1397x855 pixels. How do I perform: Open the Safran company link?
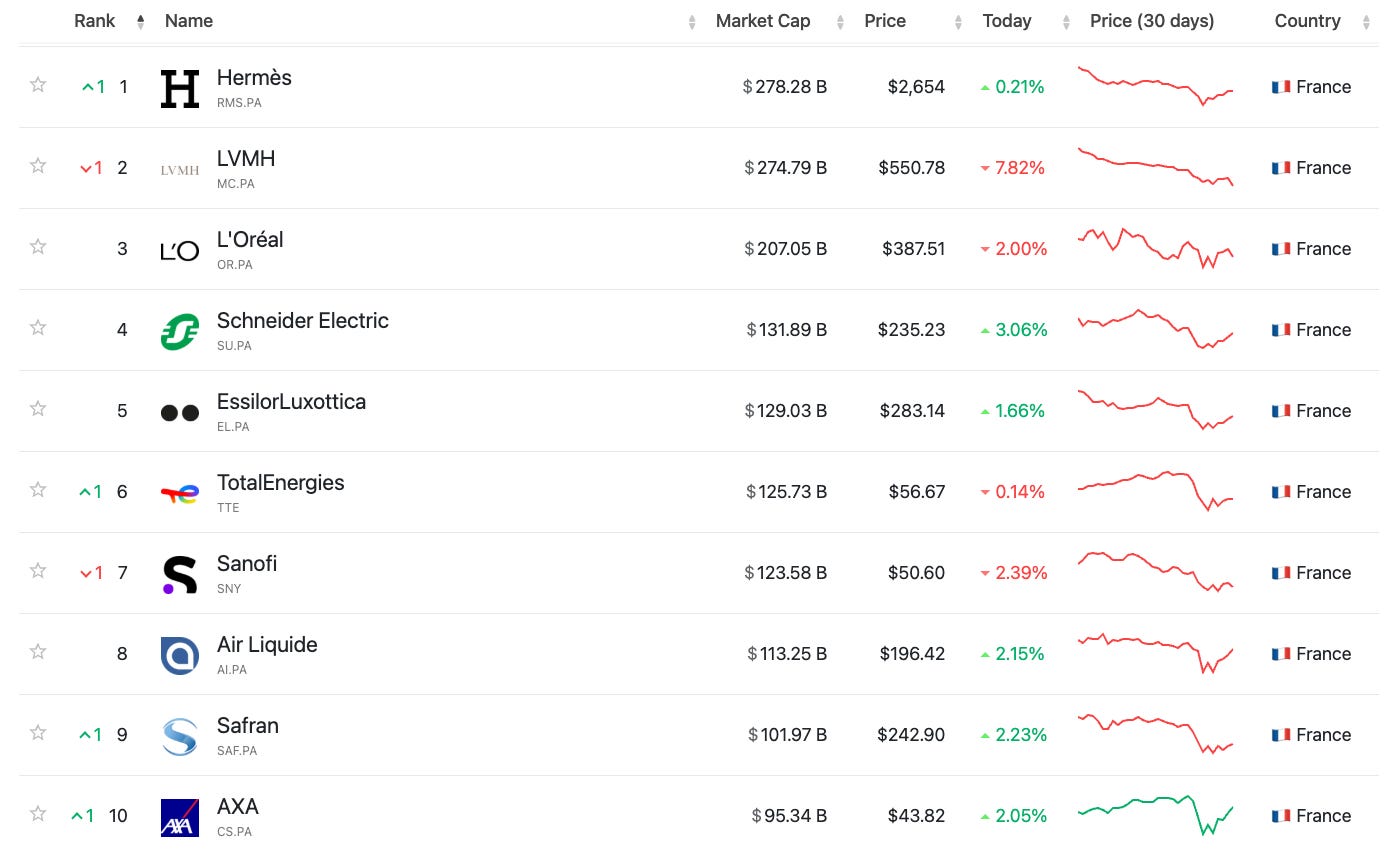point(248,726)
